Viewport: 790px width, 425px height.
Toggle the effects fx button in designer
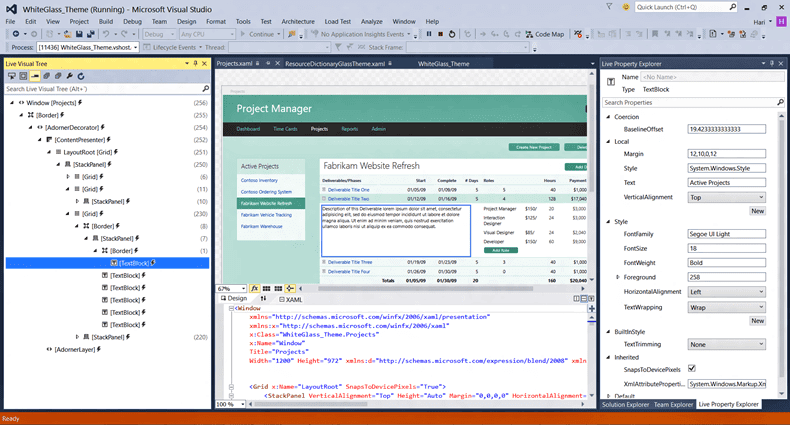254,289
